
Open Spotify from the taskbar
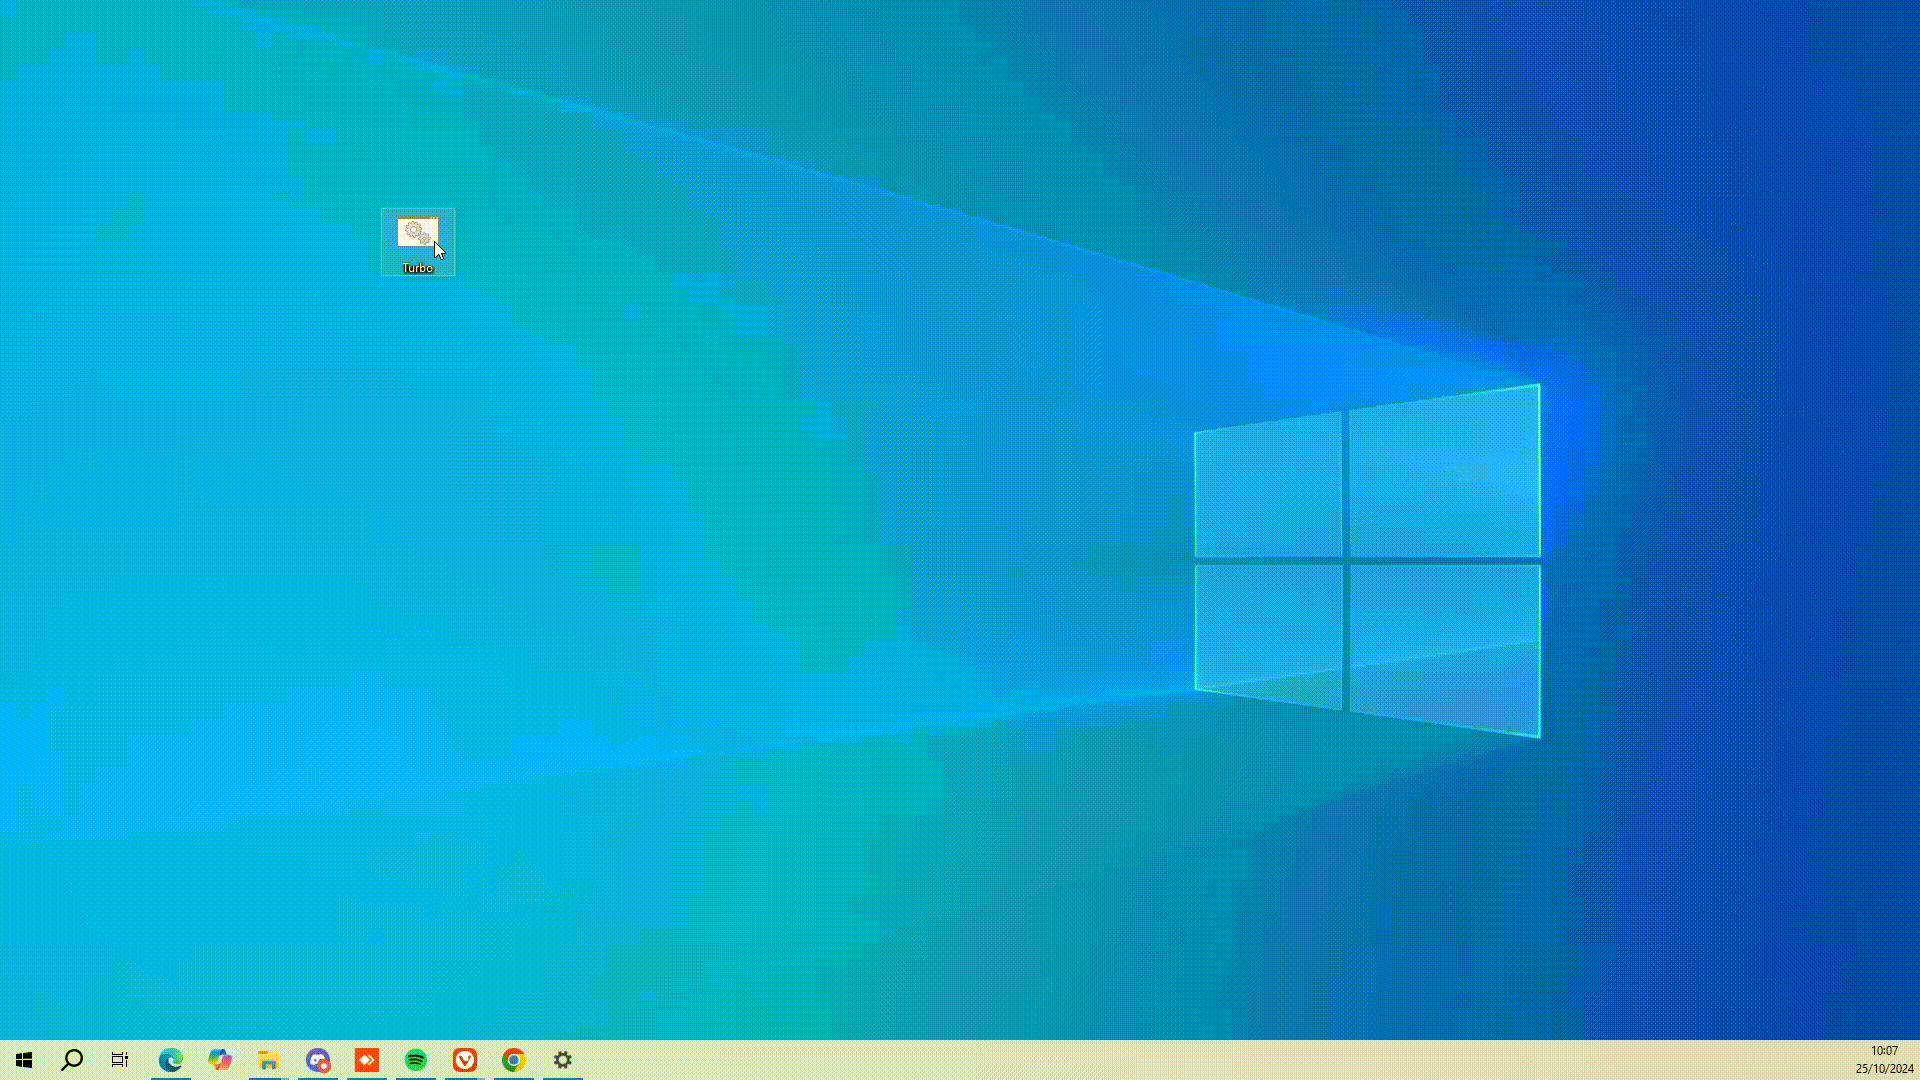tap(416, 1060)
